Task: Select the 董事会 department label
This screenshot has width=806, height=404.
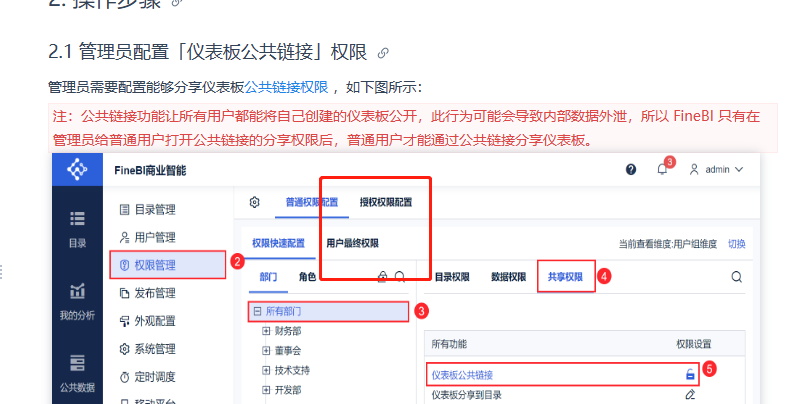Action: [288, 351]
